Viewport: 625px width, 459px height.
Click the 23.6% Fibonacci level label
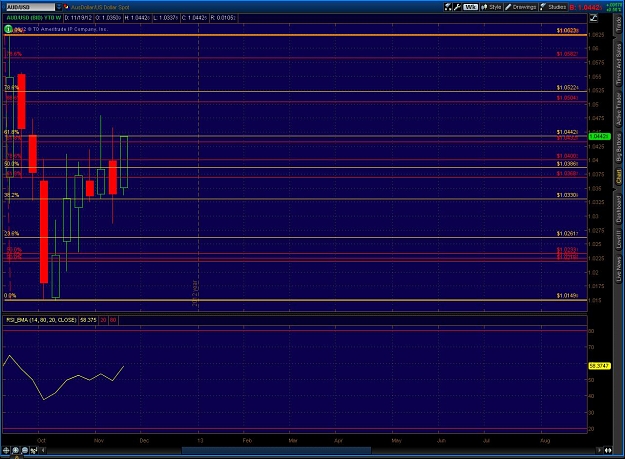(11, 233)
